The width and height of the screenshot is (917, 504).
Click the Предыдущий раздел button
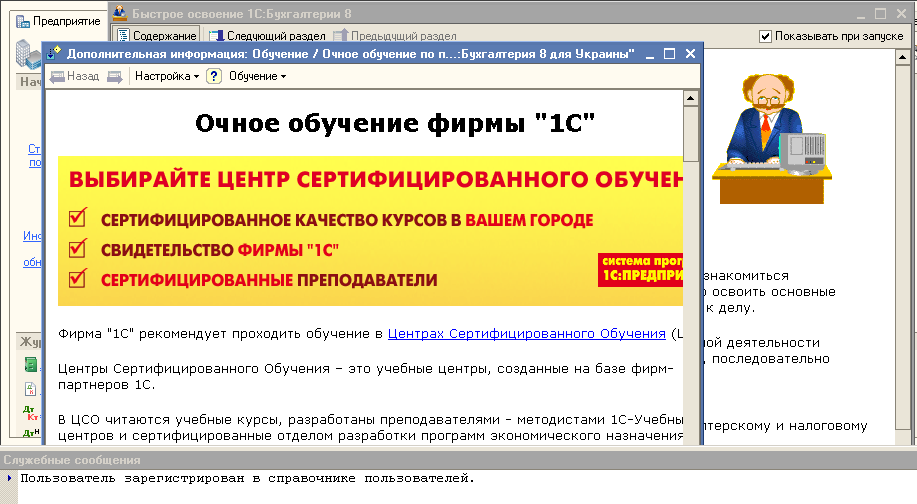[x=395, y=36]
